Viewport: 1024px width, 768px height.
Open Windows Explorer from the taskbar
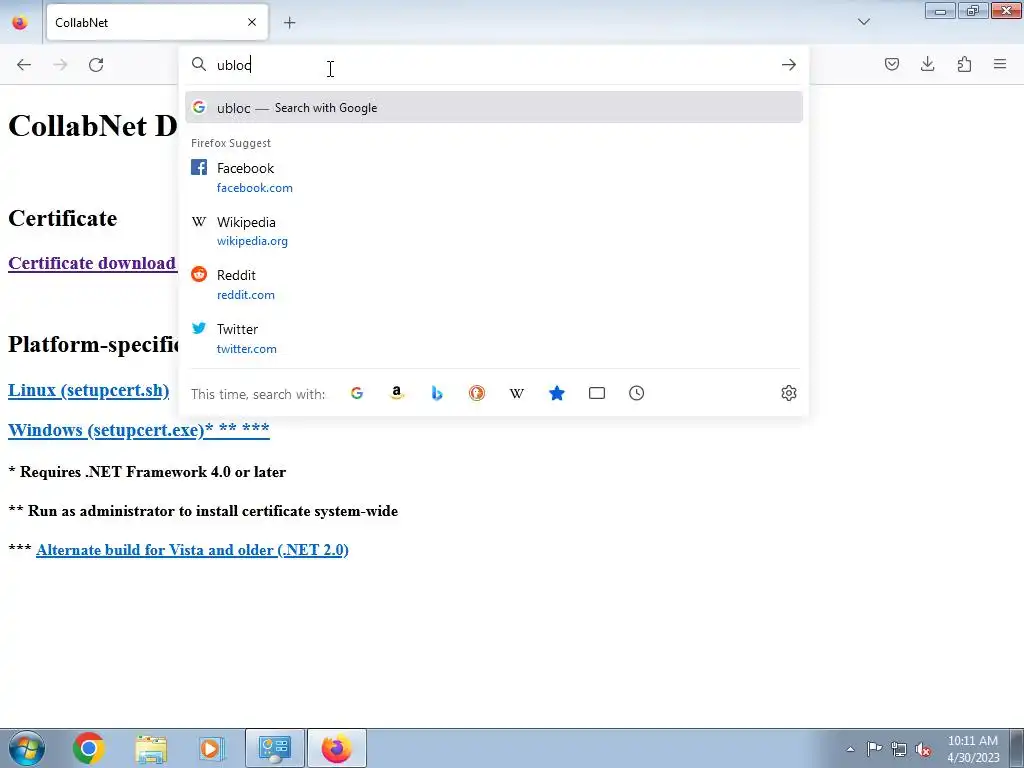point(151,748)
